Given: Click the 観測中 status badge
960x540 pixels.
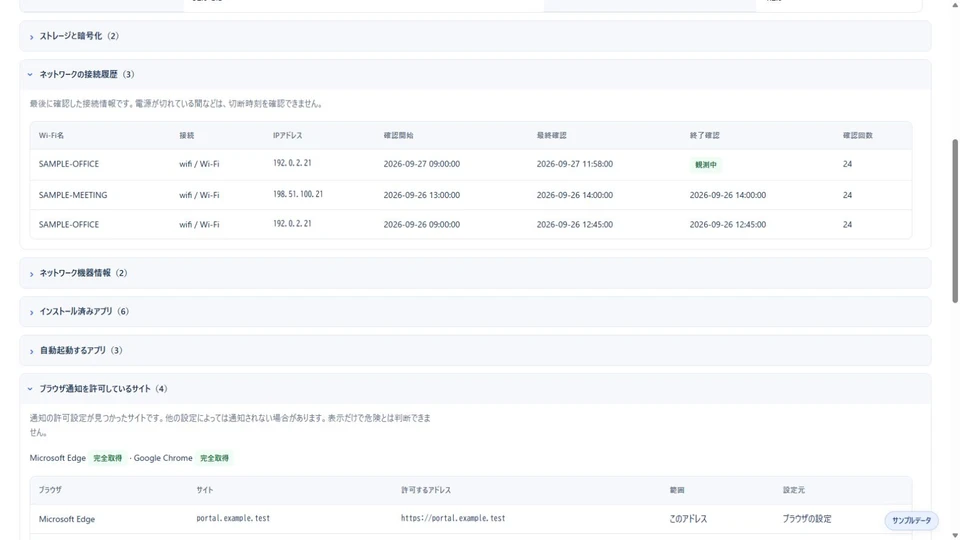Looking at the screenshot, I should point(706,165).
